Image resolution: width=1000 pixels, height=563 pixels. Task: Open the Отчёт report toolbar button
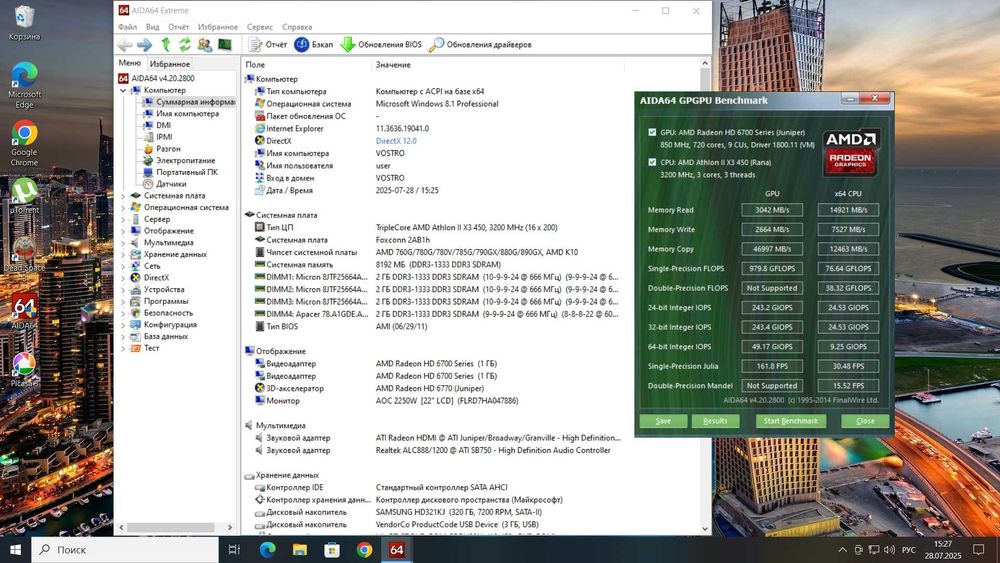[x=268, y=45]
